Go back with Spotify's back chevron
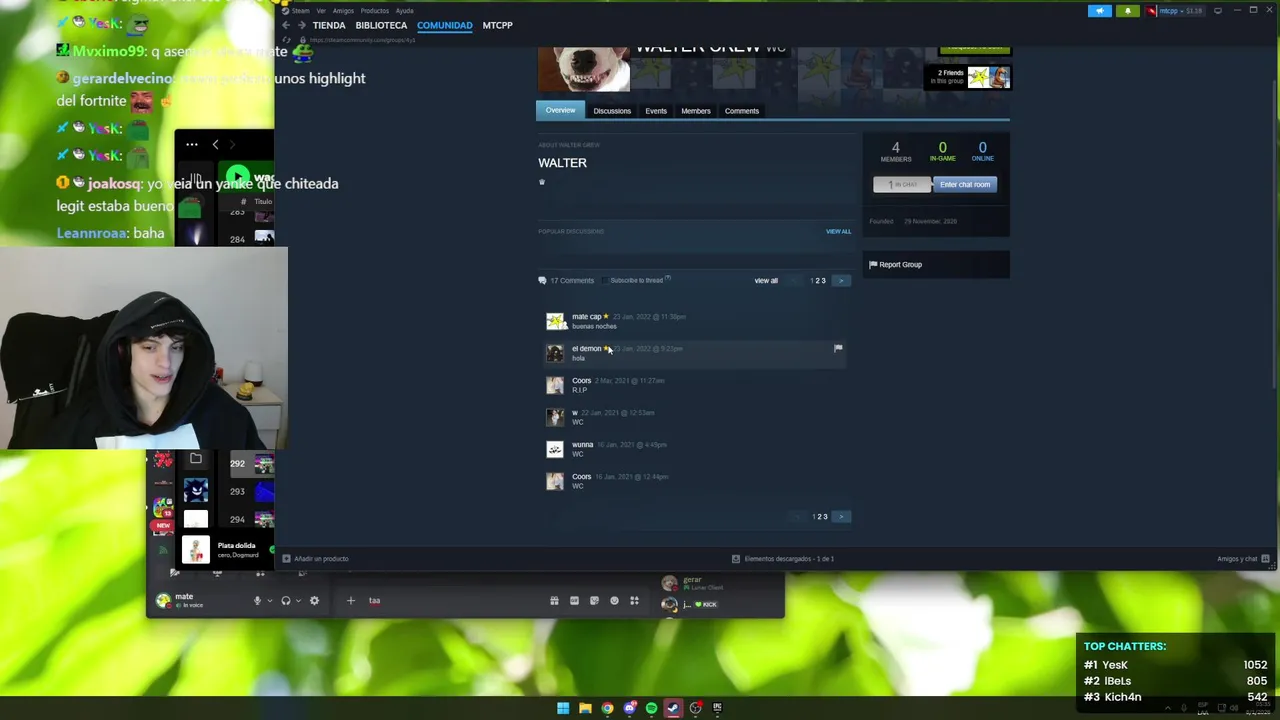The image size is (1280, 720). click(215, 144)
